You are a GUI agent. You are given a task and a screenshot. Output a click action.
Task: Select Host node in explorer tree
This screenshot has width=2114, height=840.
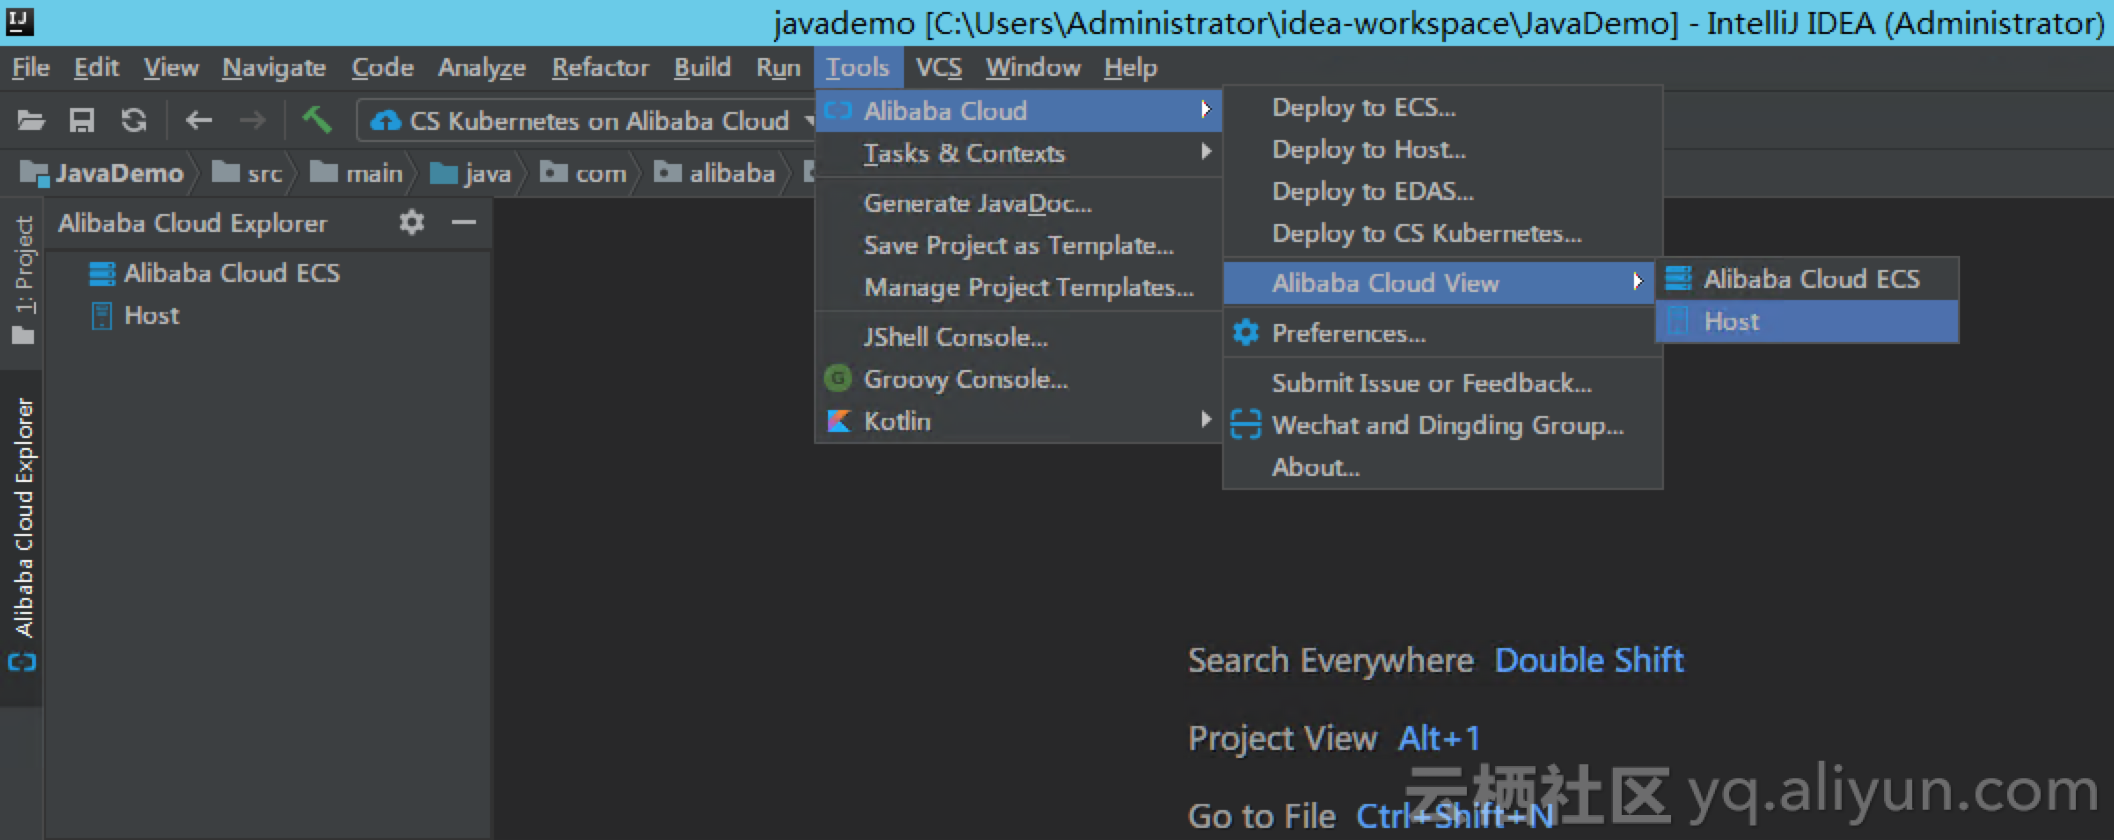click(x=135, y=316)
